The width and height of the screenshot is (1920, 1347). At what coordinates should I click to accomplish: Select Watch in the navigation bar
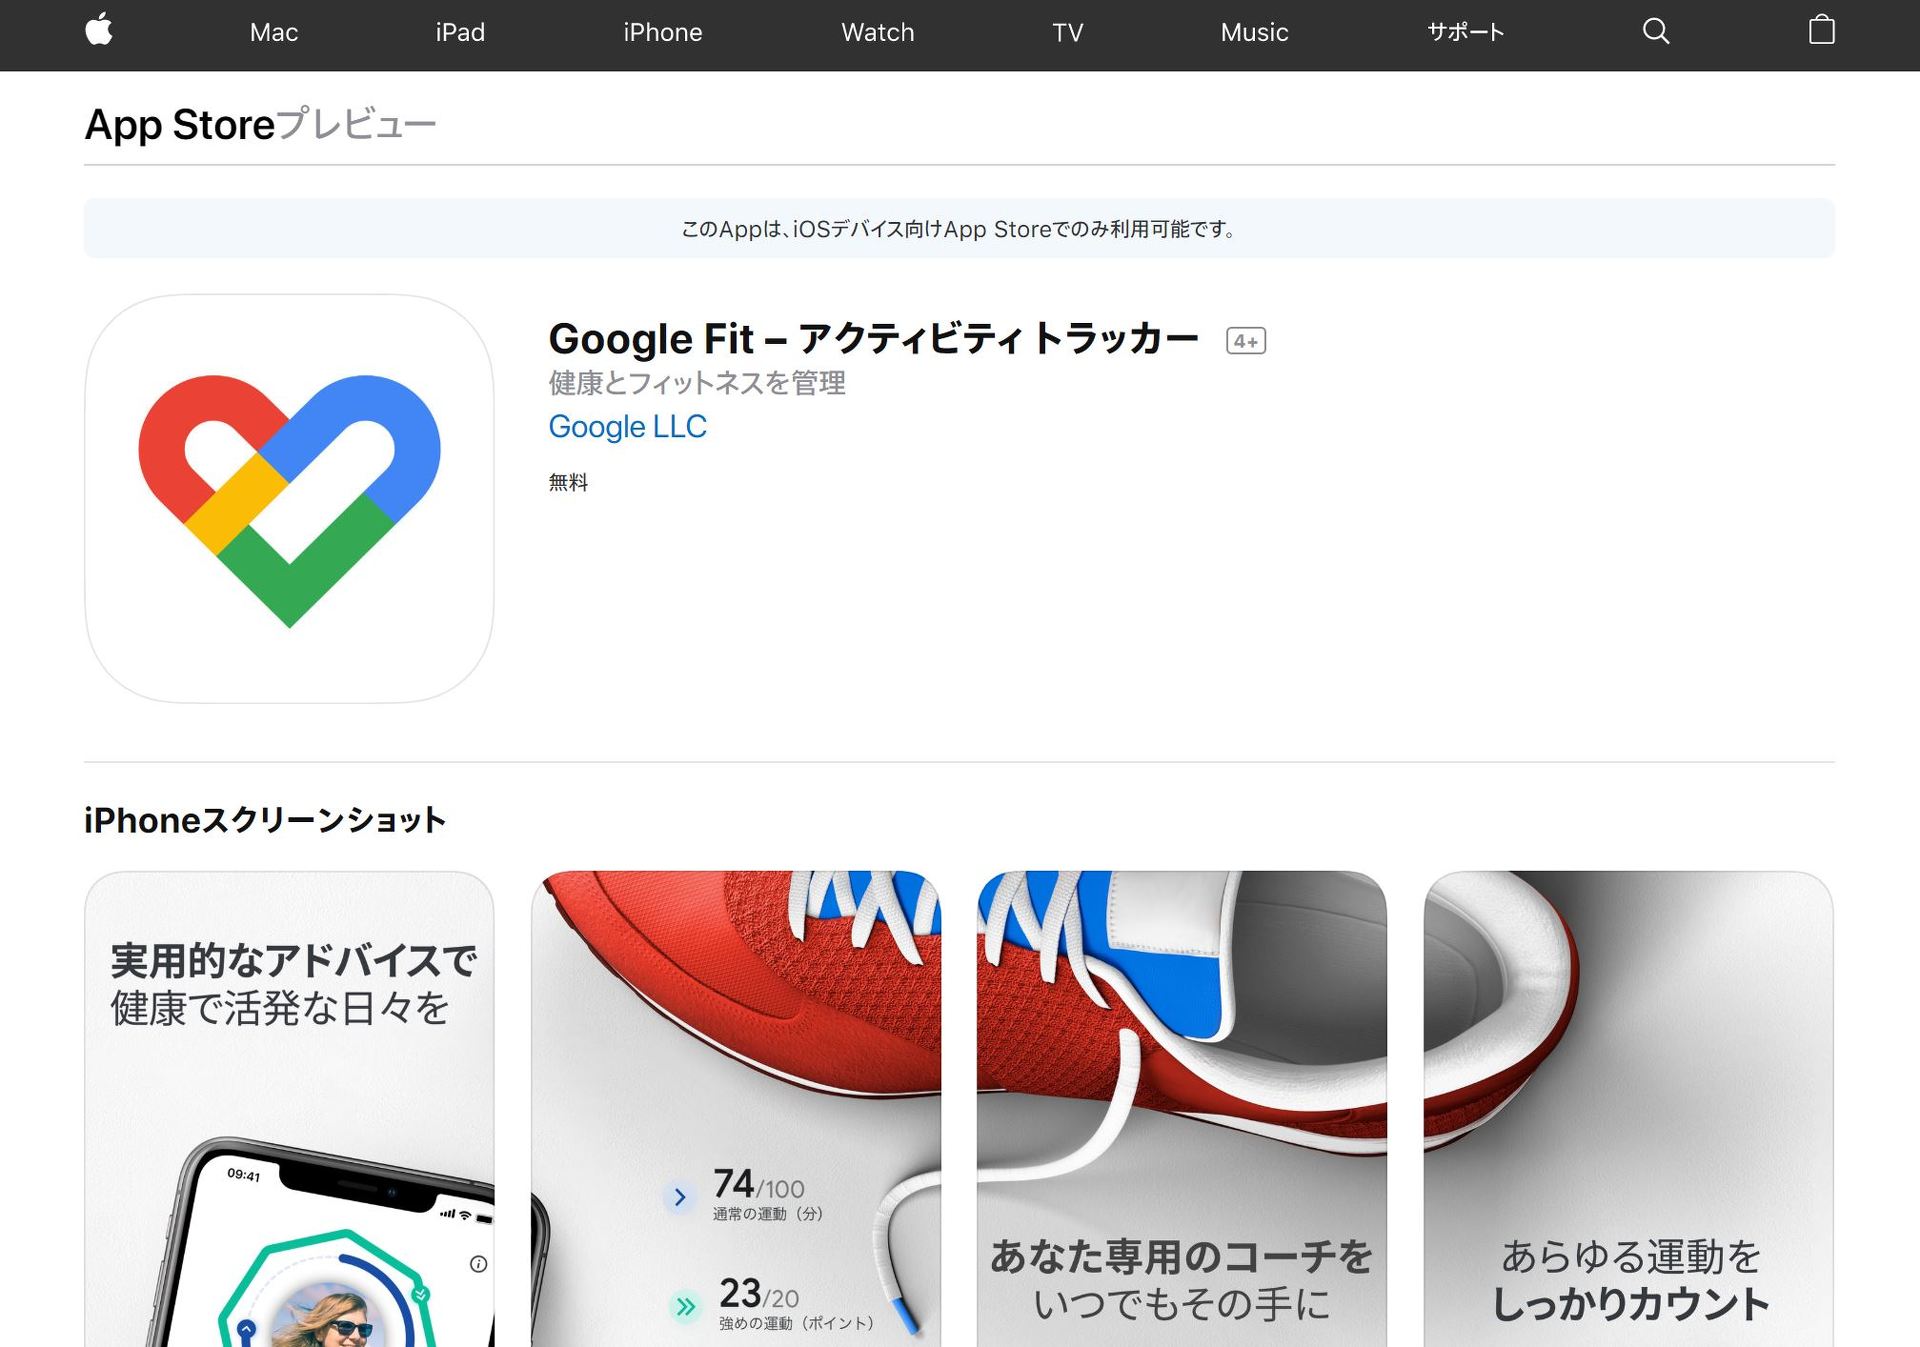[x=877, y=32]
